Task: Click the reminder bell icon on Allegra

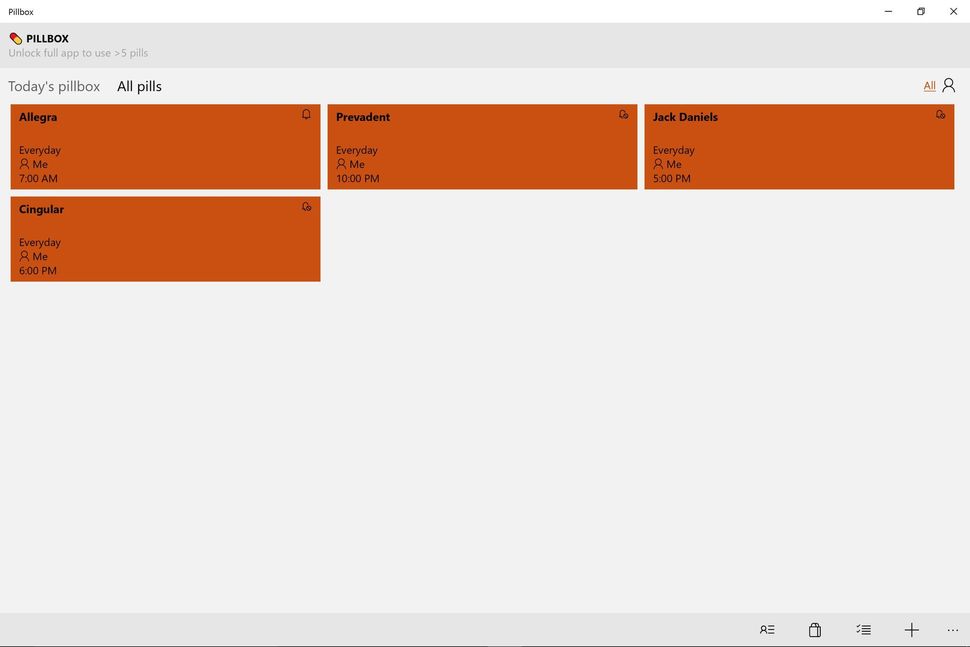Action: click(x=307, y=114)
